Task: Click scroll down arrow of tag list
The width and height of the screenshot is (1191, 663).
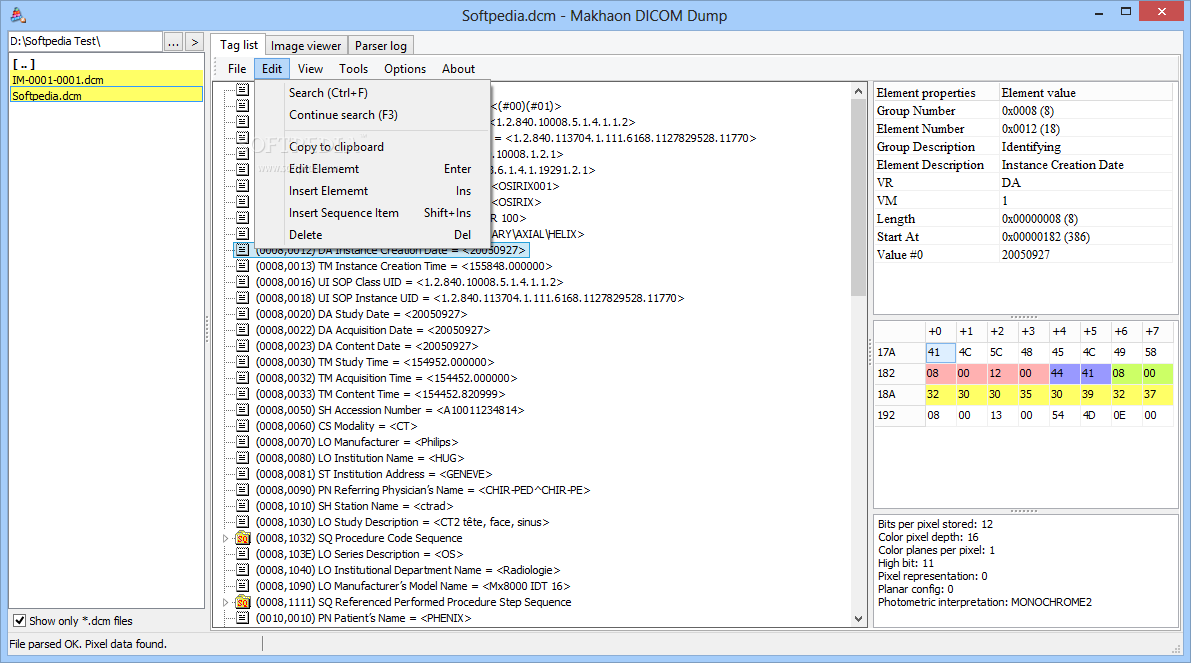Action: (858, 618)
